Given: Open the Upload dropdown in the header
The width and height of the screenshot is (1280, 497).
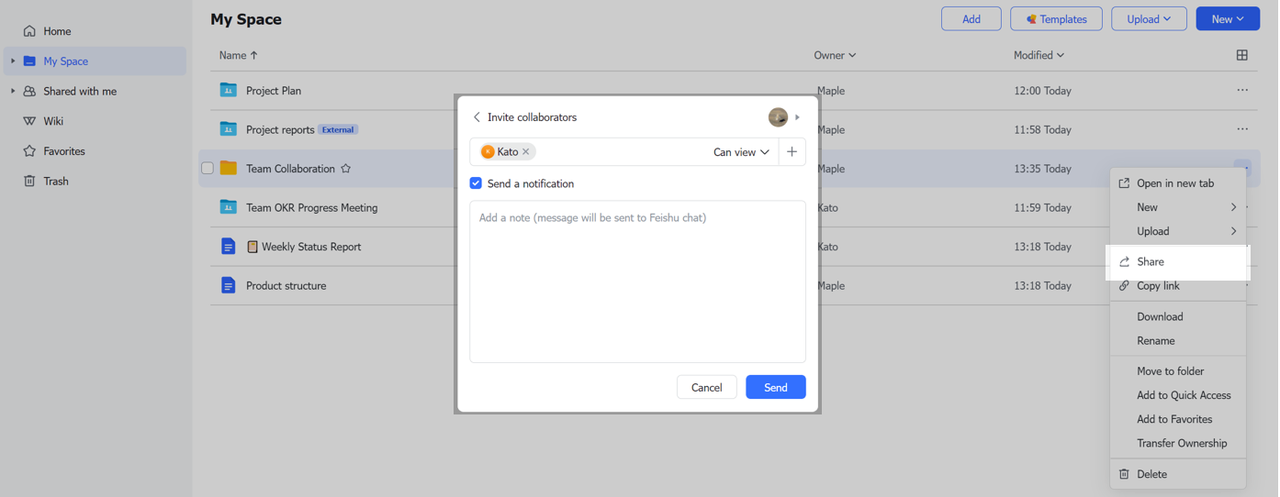Looking at the screenshot, I should tap(1148, 19).
